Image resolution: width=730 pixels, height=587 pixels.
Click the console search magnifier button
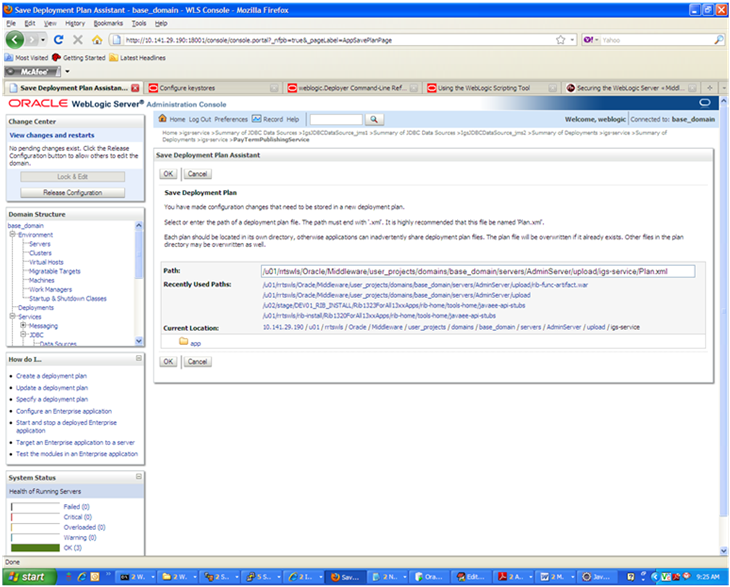click(x=374, y=120)
